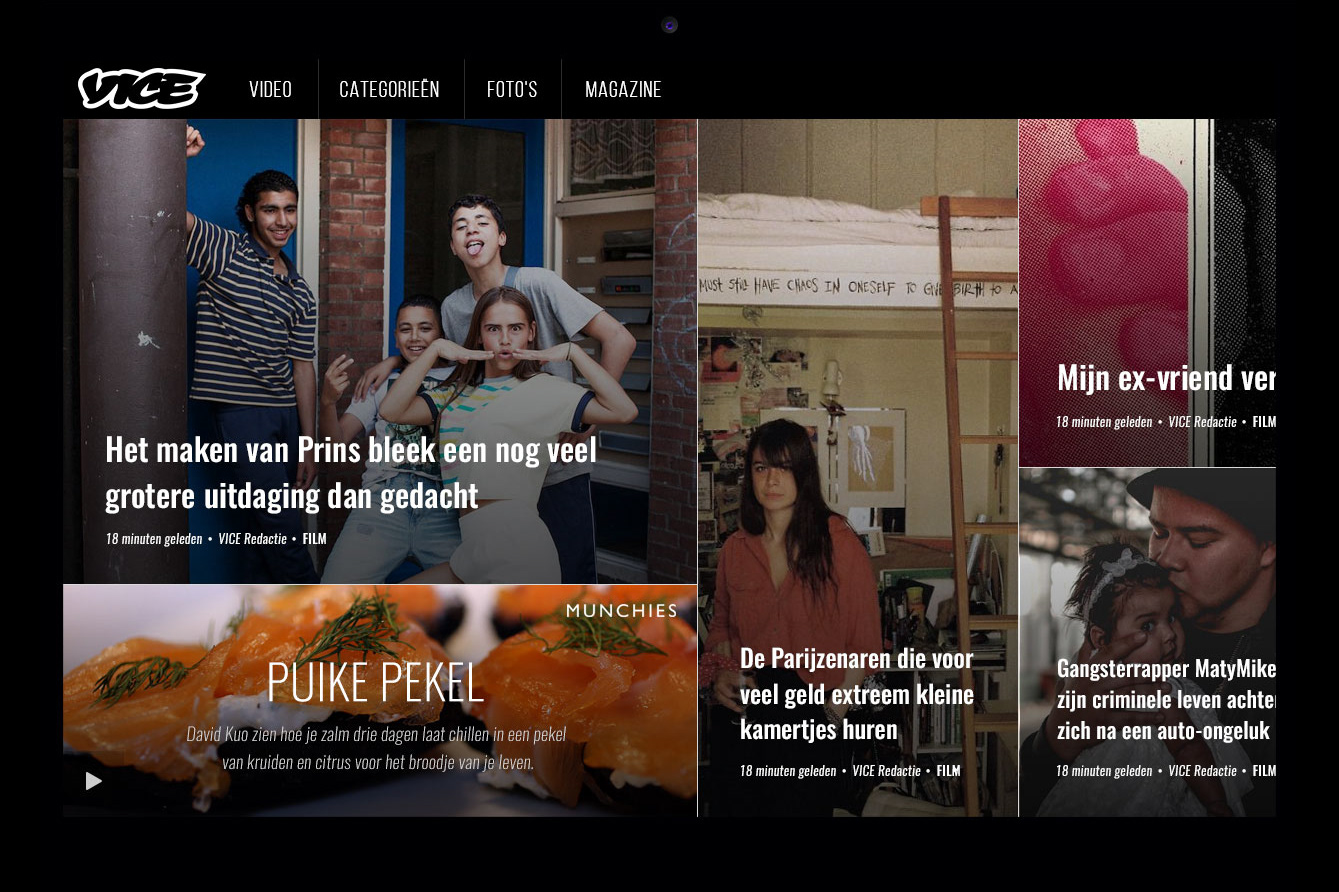
Task: Open the Puike Pekel title
Action: click(x=376, y=683)
